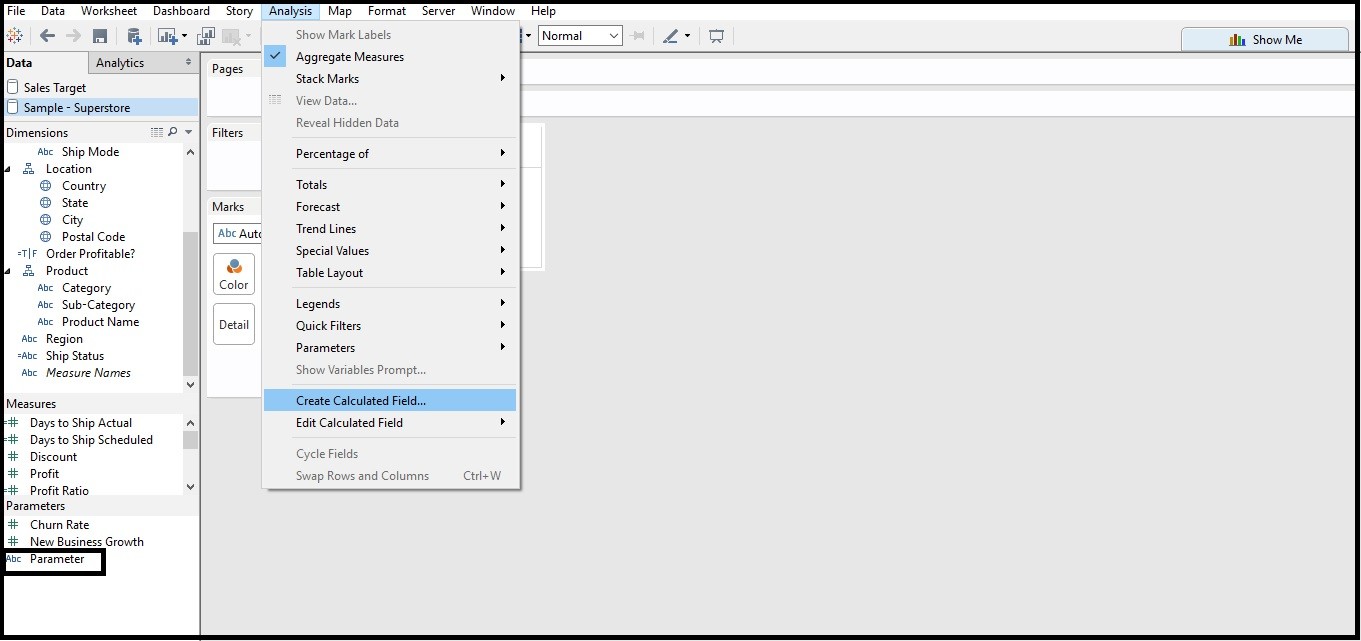
Task: Open the Highlight tool icon
Action: [670, 35]
